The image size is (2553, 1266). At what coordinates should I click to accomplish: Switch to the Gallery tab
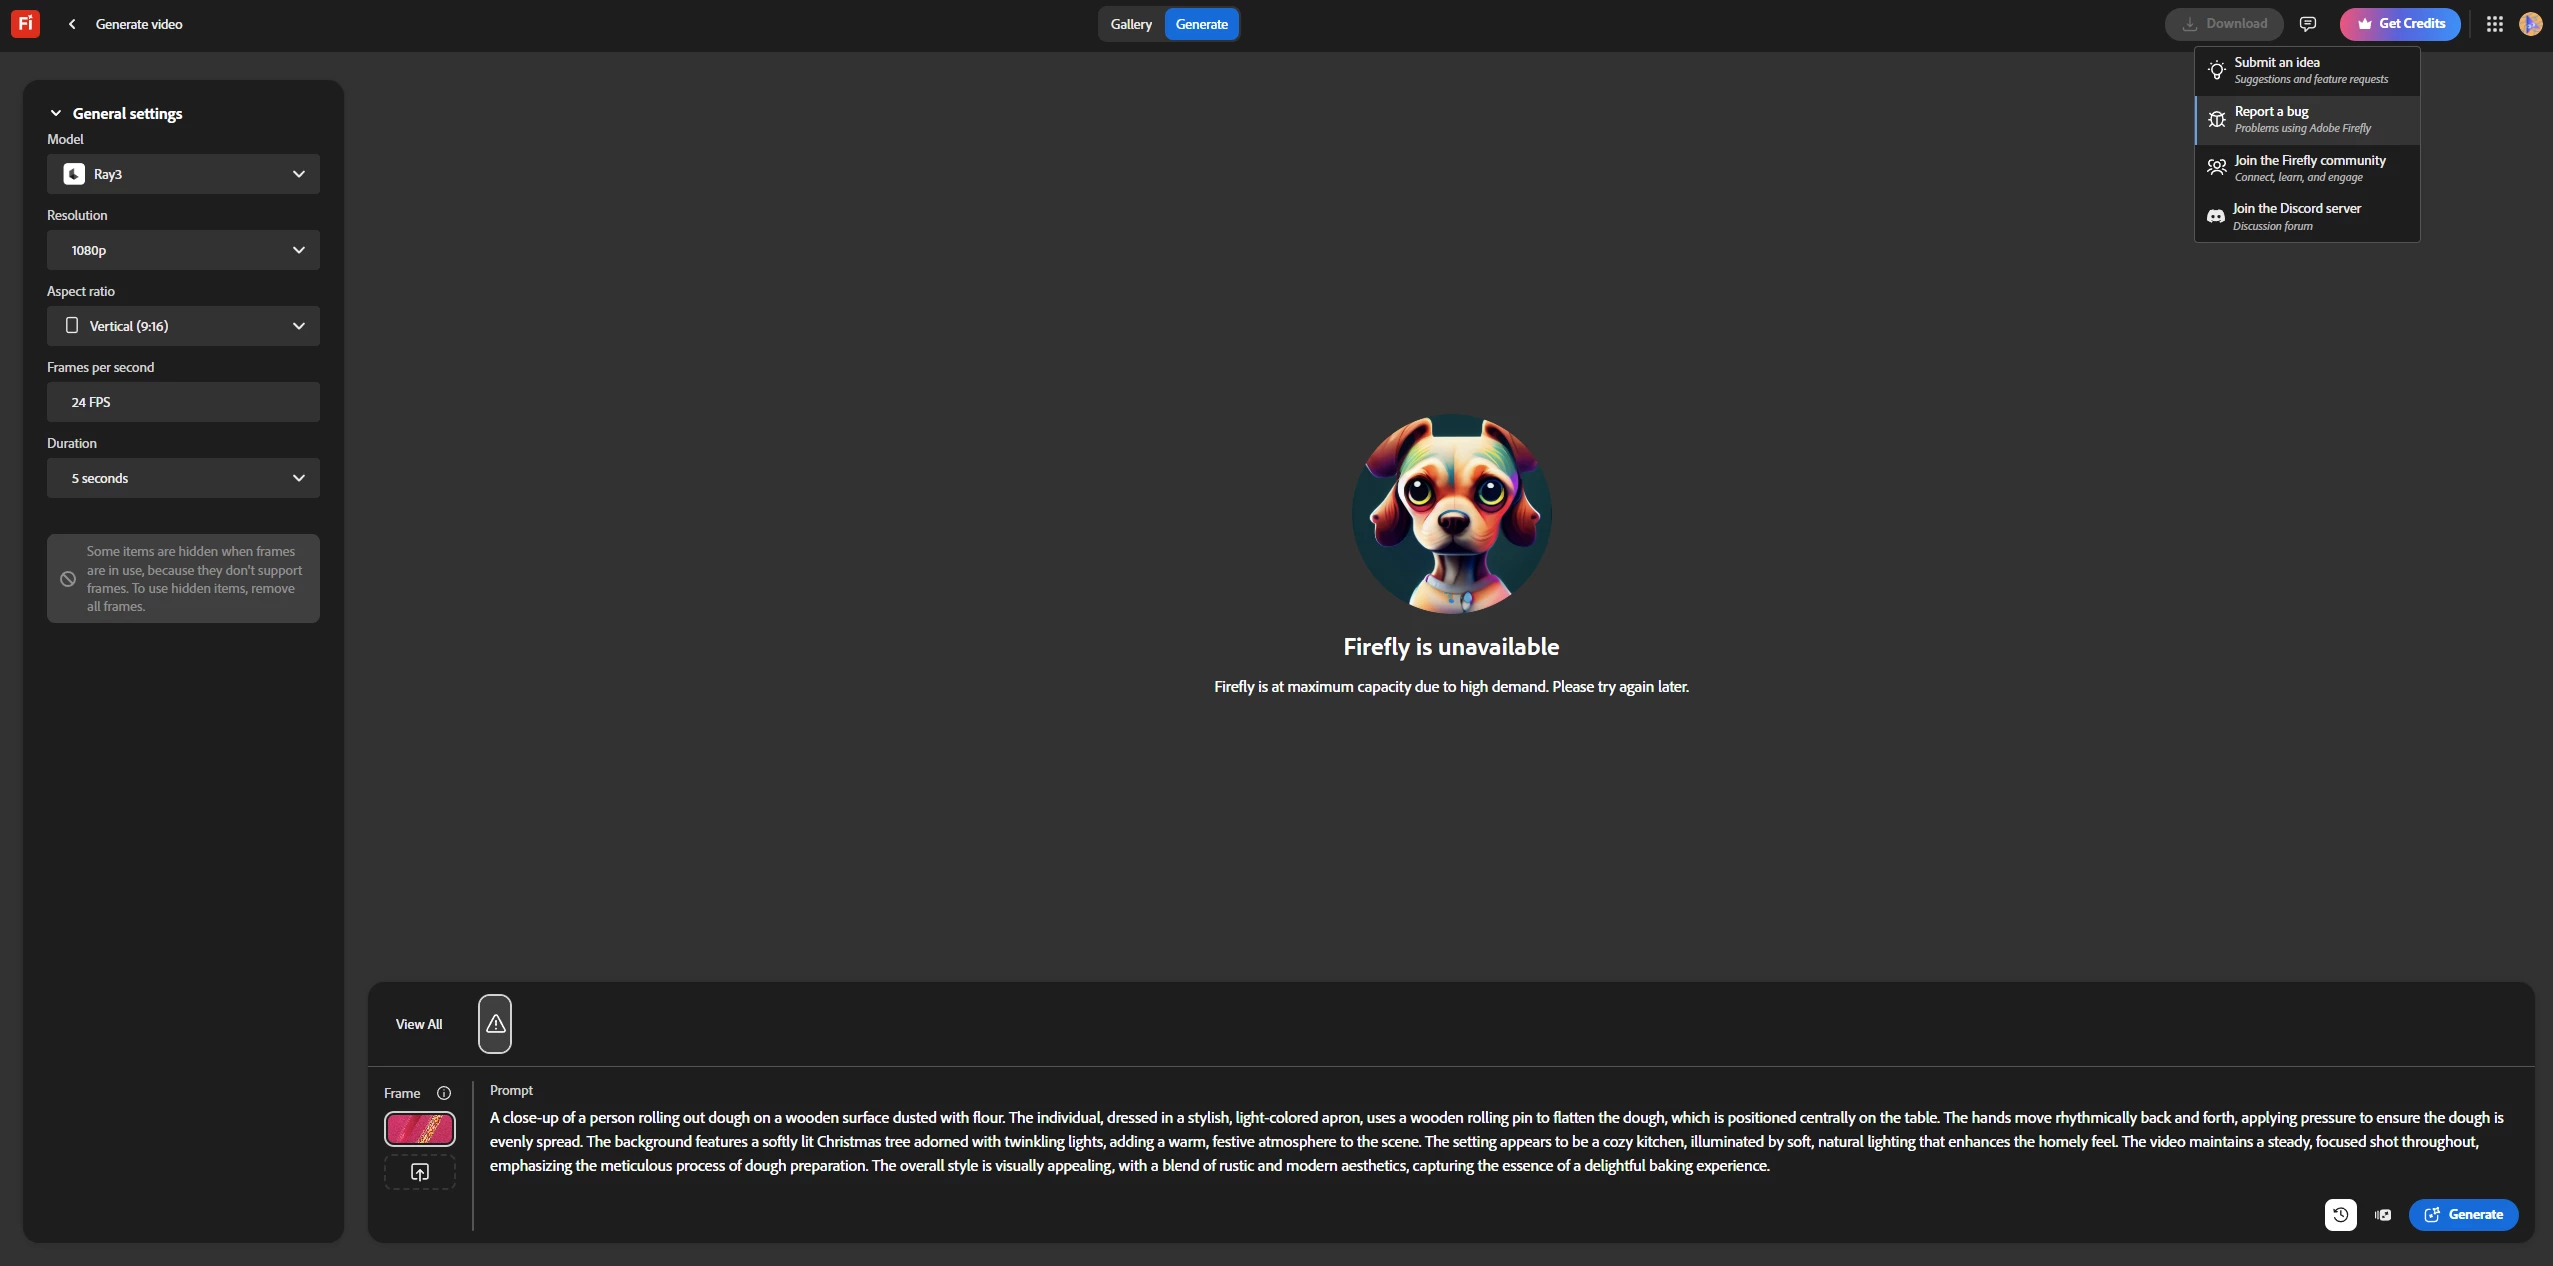(1131, 24)
